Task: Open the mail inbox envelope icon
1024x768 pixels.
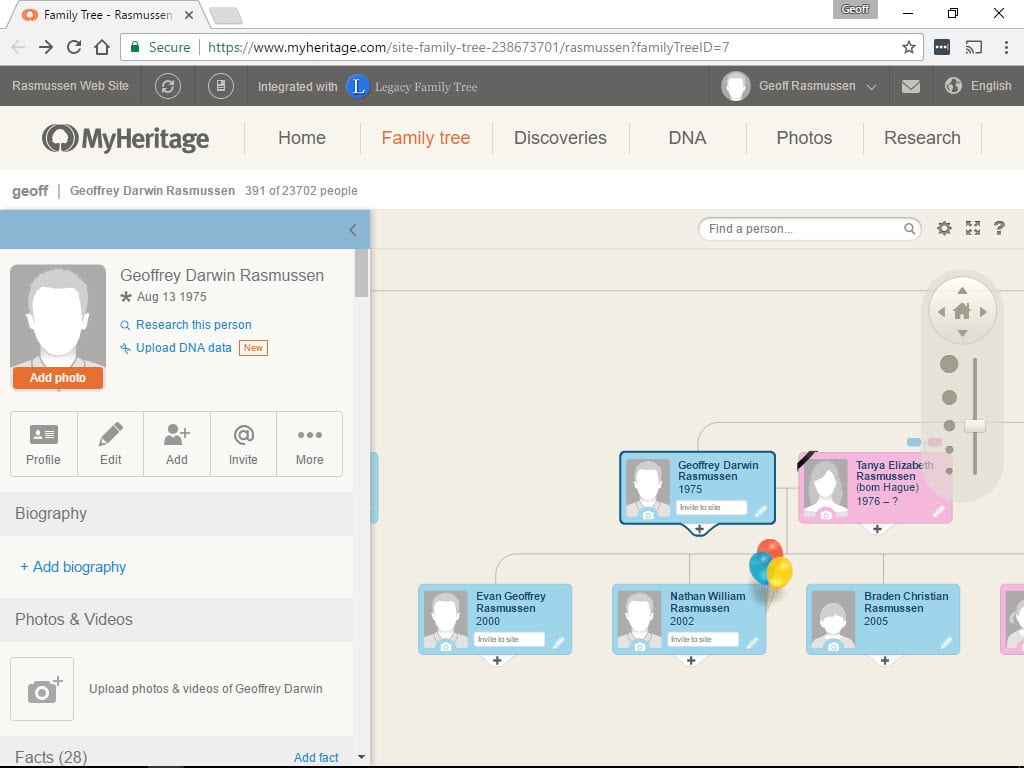Action: (910, 86)
